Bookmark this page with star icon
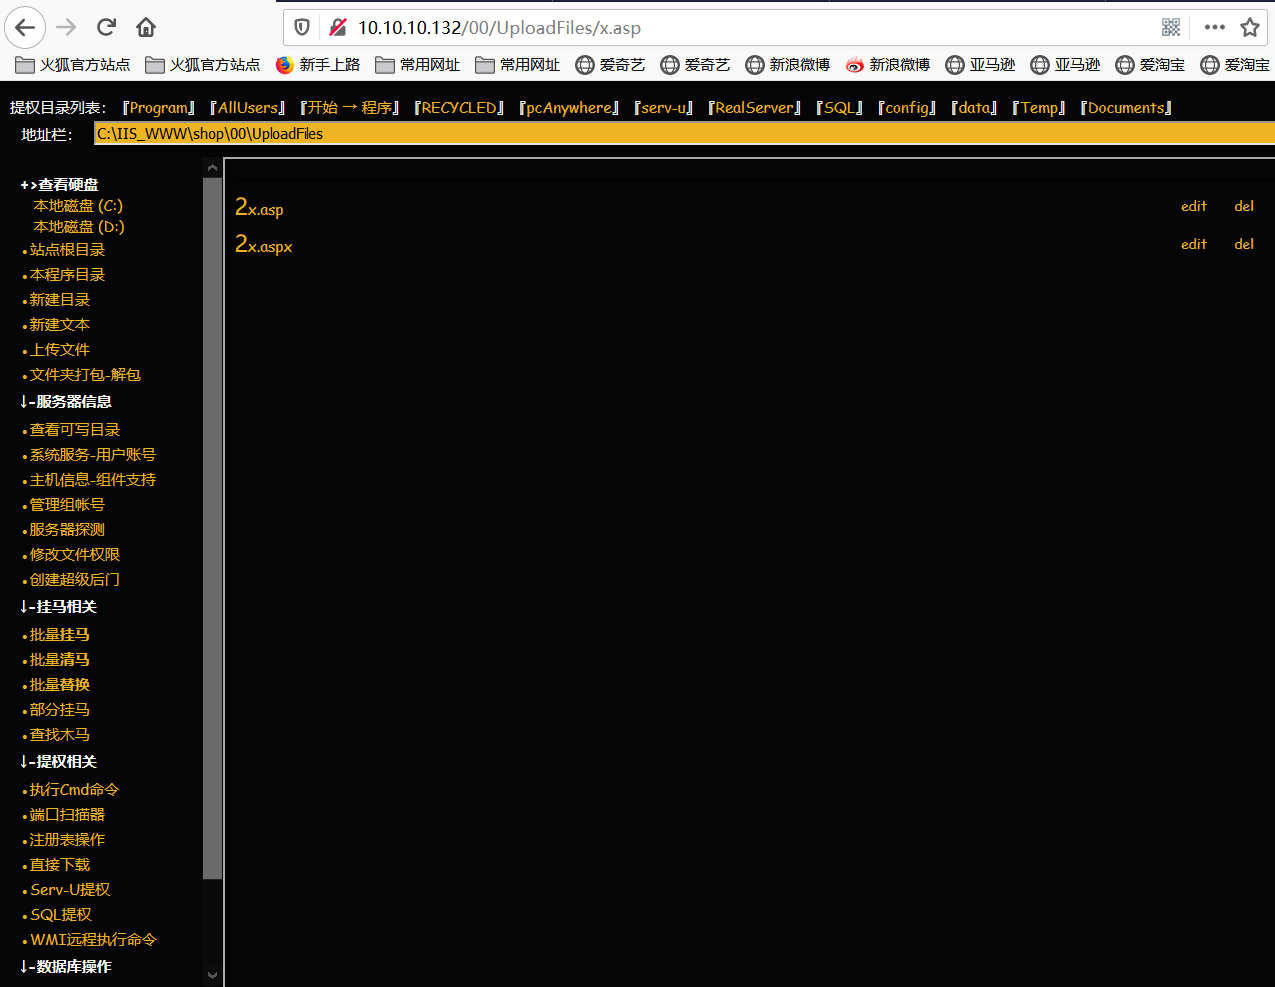Image resolution: width=1275 pixels, height=987 pixels. [x=1250, y=27]
